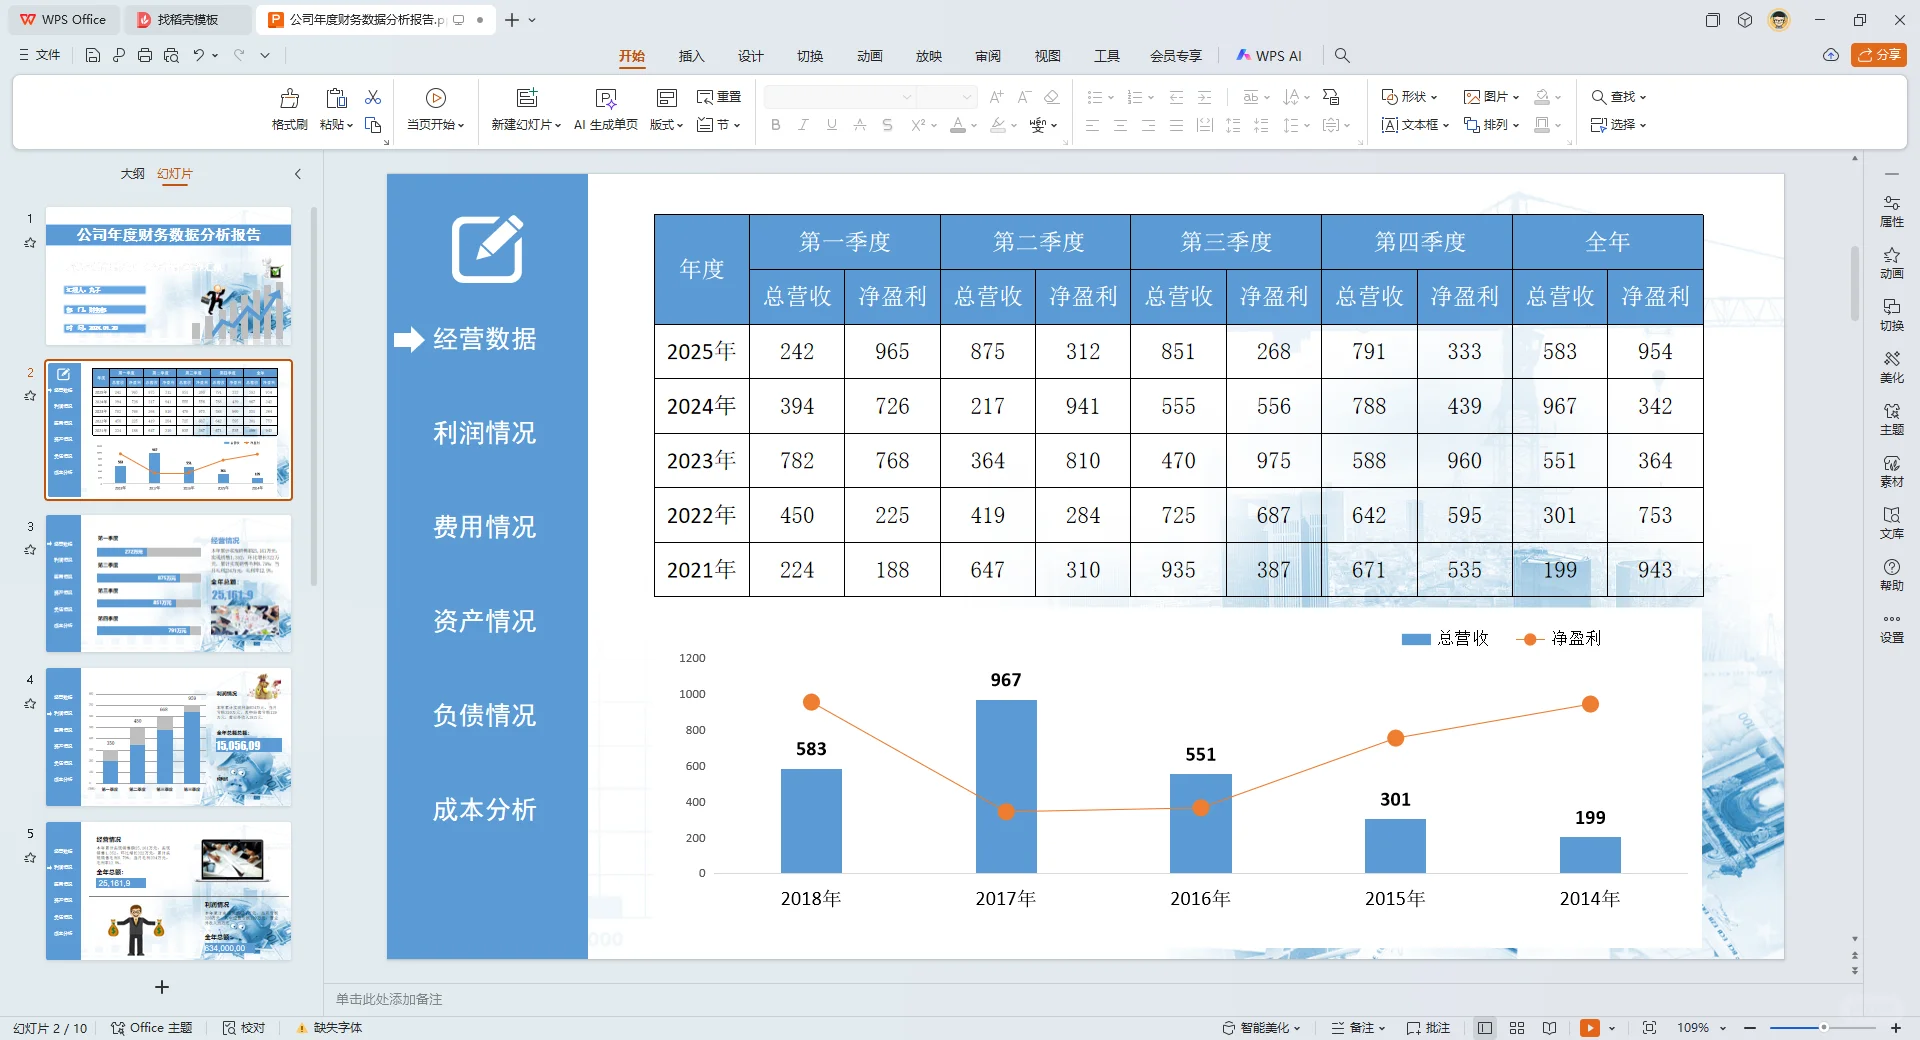
Task: Click the Notes (备注) button in status bar
Action: pyautogui.click(x=1359, y=1028)
